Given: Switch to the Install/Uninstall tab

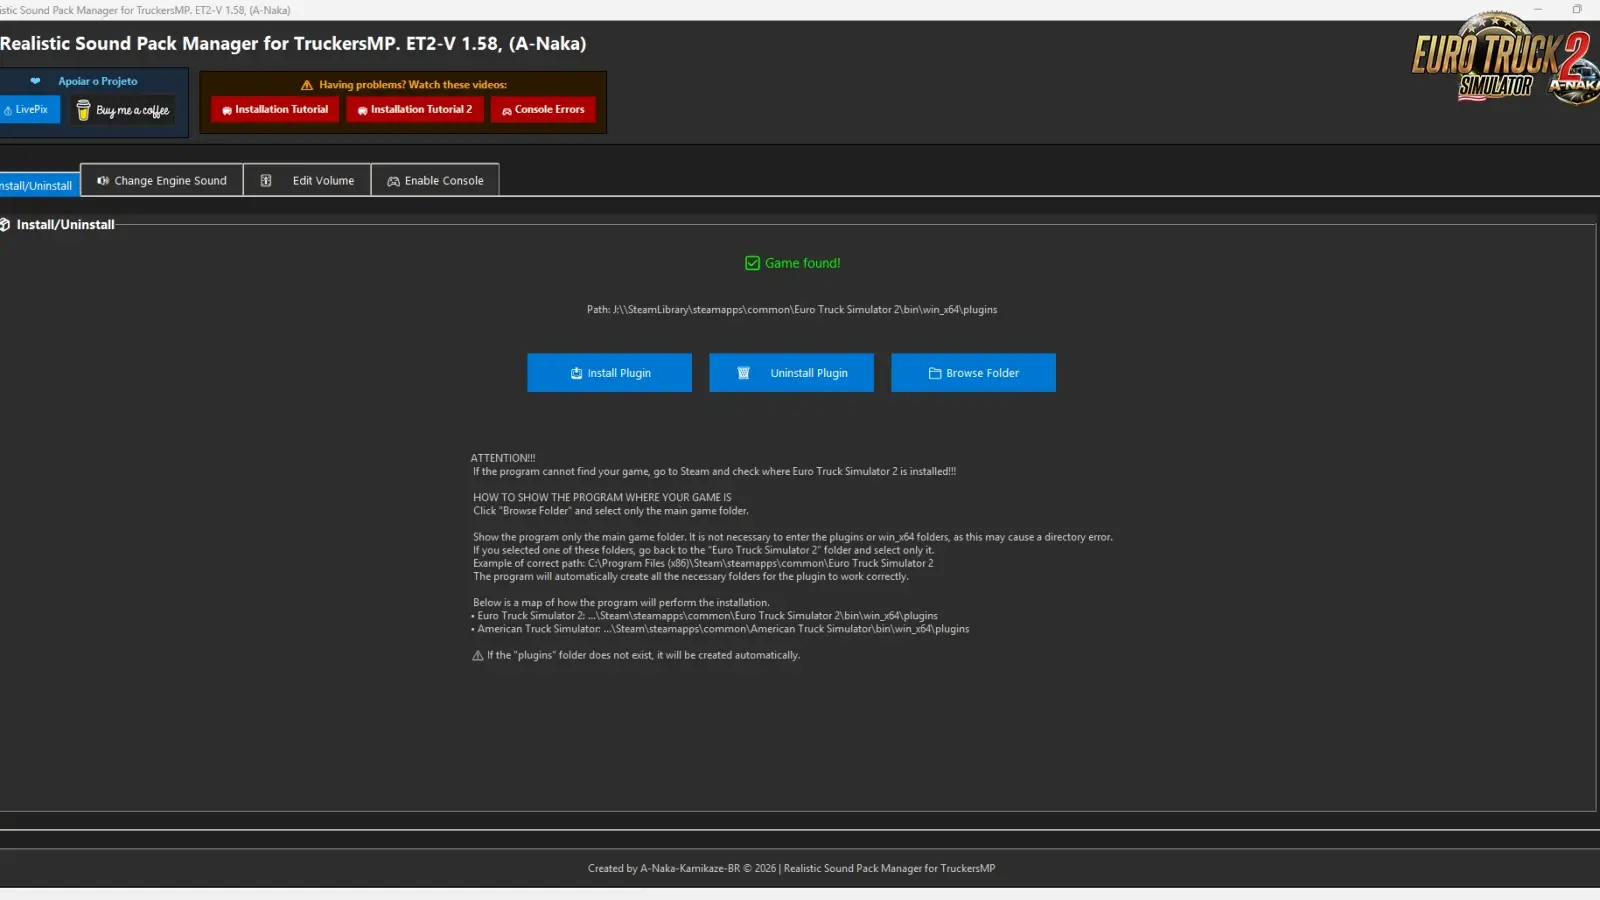Looking at the screenshot, I should (38, 185).
